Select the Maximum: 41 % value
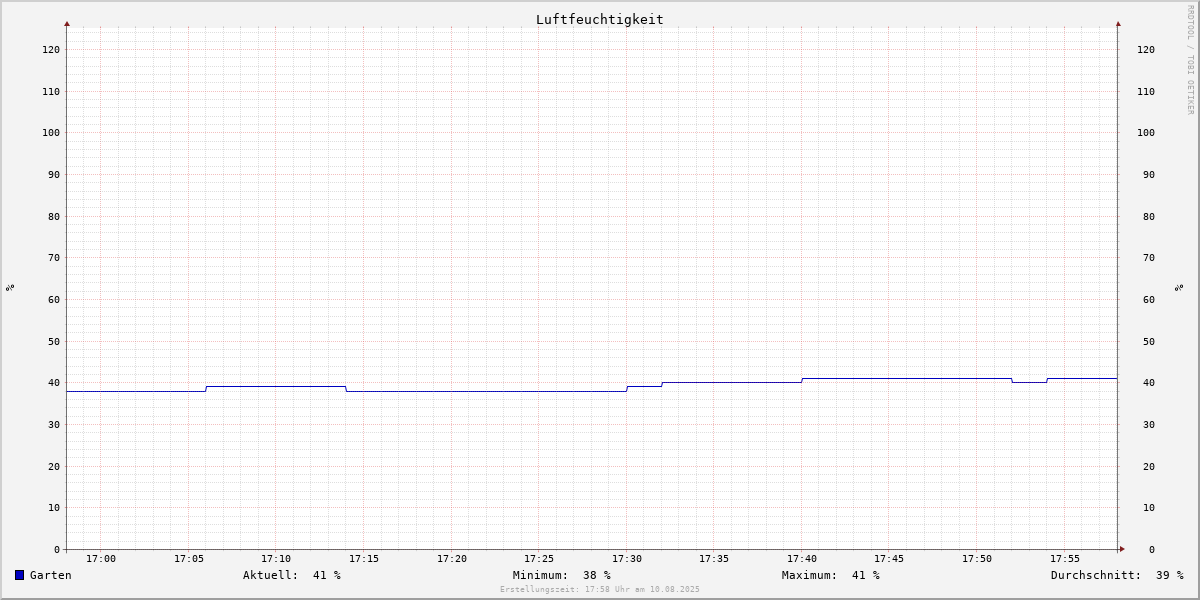Image resolution: width=1200 pixels, height=600 pixels. pyautogui.click(x=831, y=575)
